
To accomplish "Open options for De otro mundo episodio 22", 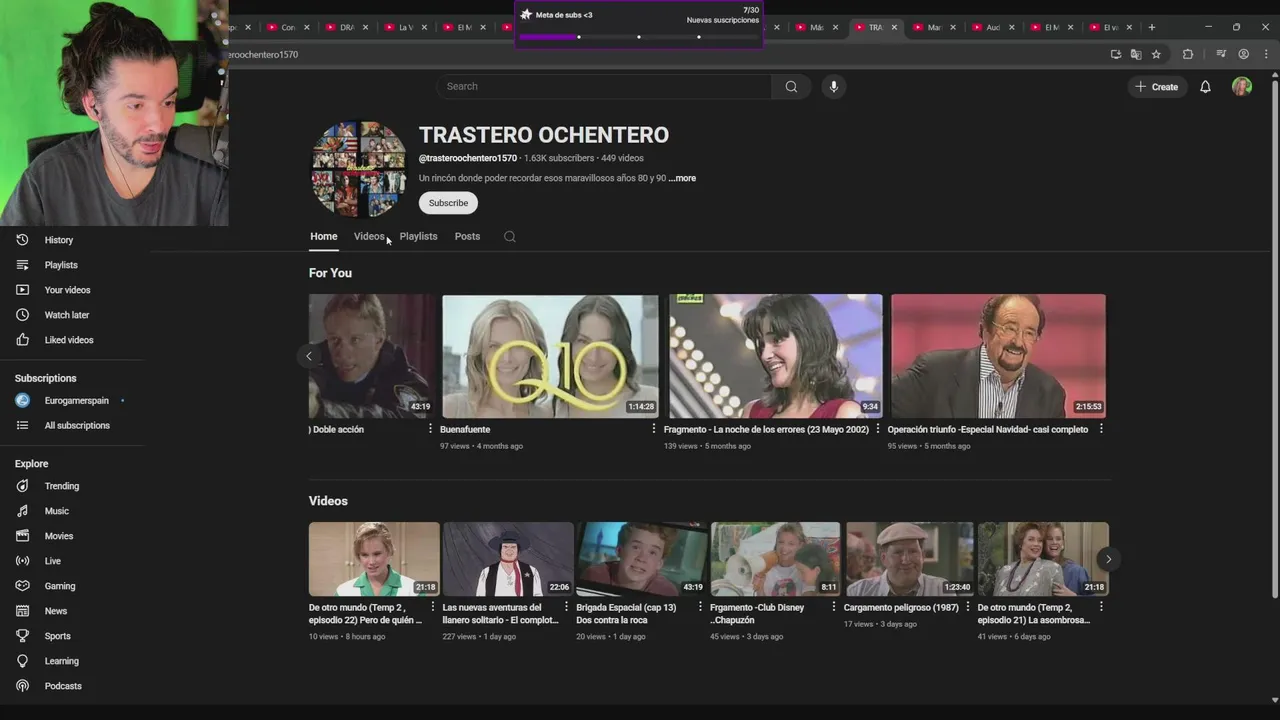I will click(x=433, y=607).
